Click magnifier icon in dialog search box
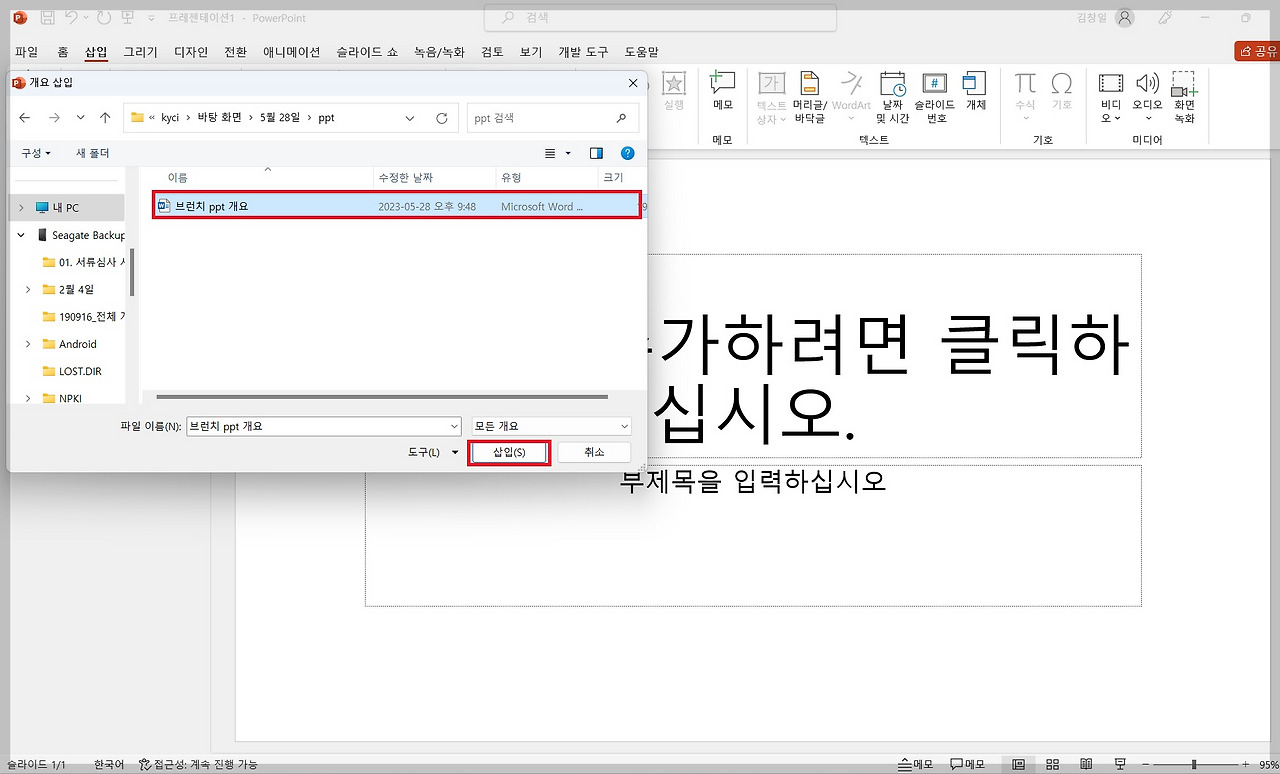1280x774 pixels. coord(621,118)
